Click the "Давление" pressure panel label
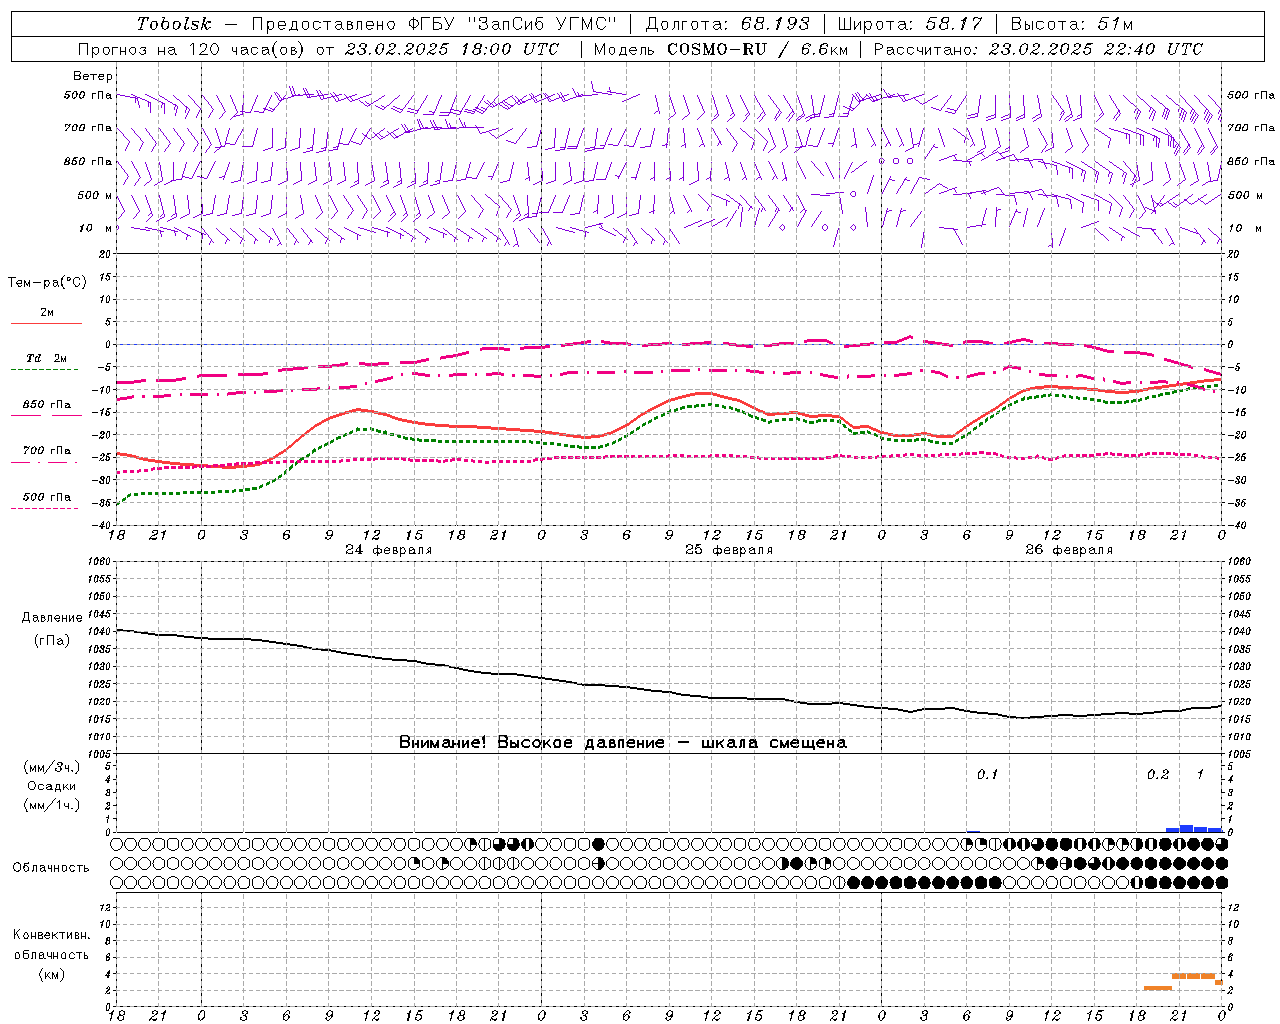Screen dimensions: 1280x1024 [52, 618]
